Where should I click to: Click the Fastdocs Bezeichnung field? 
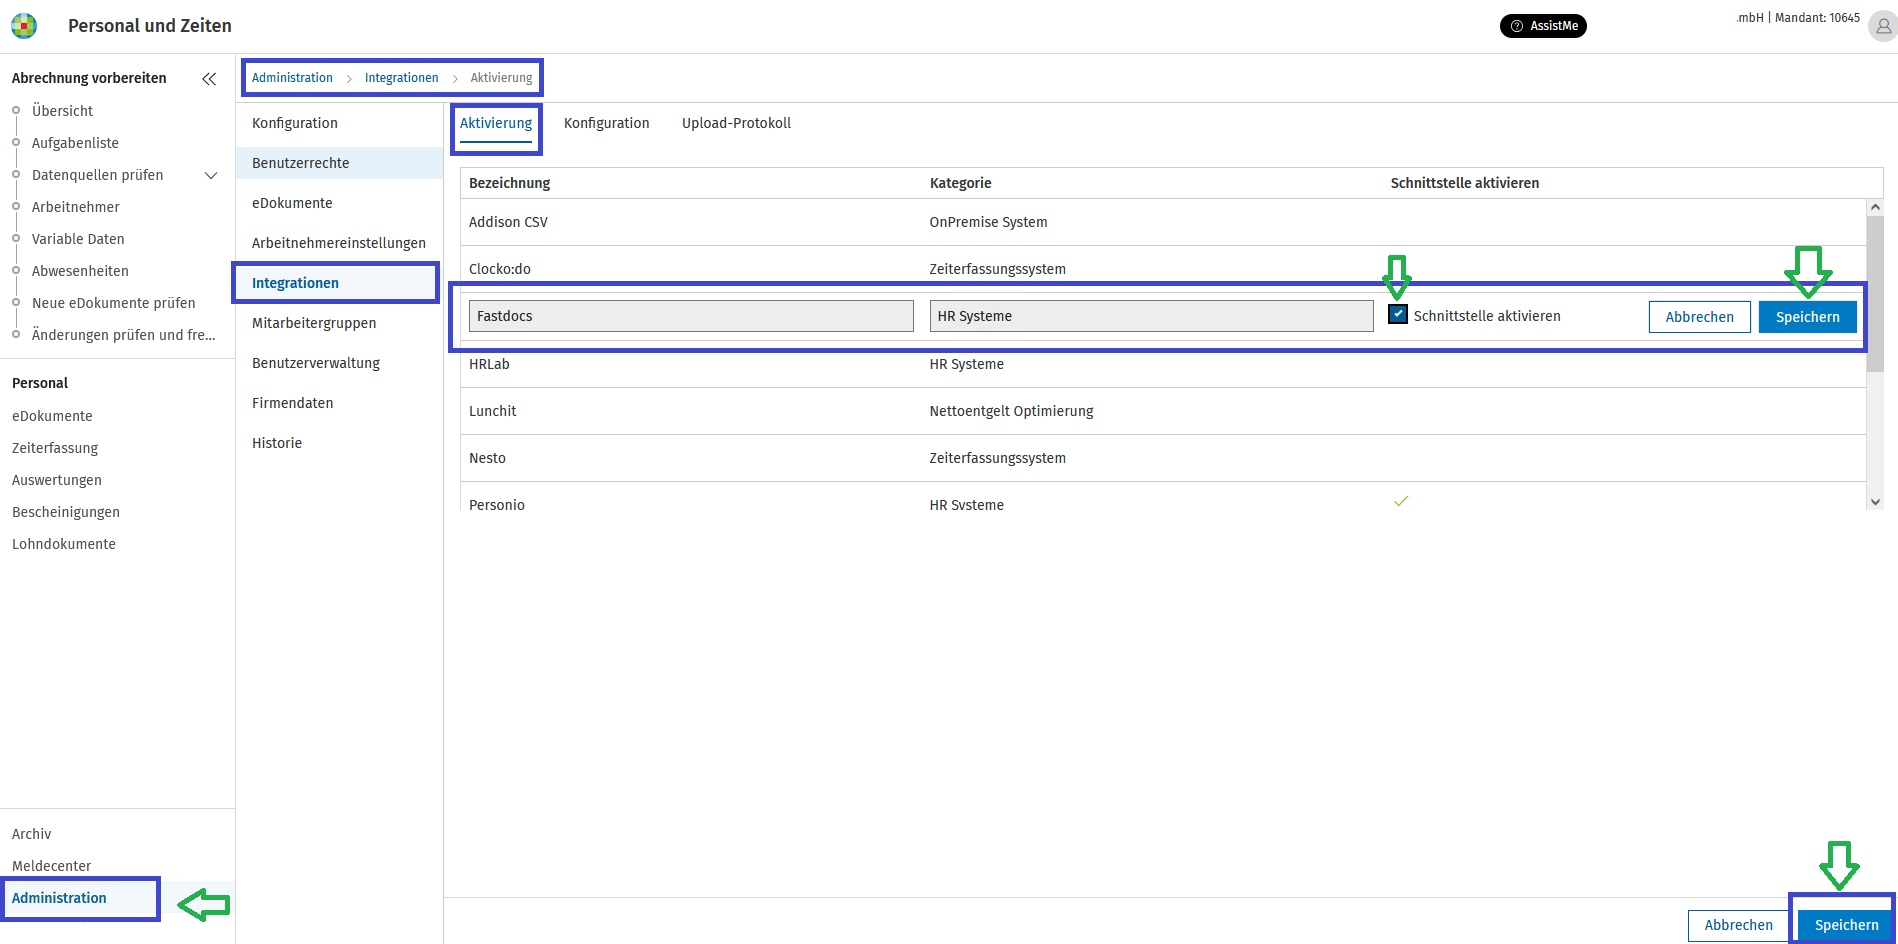pos(691,316)
